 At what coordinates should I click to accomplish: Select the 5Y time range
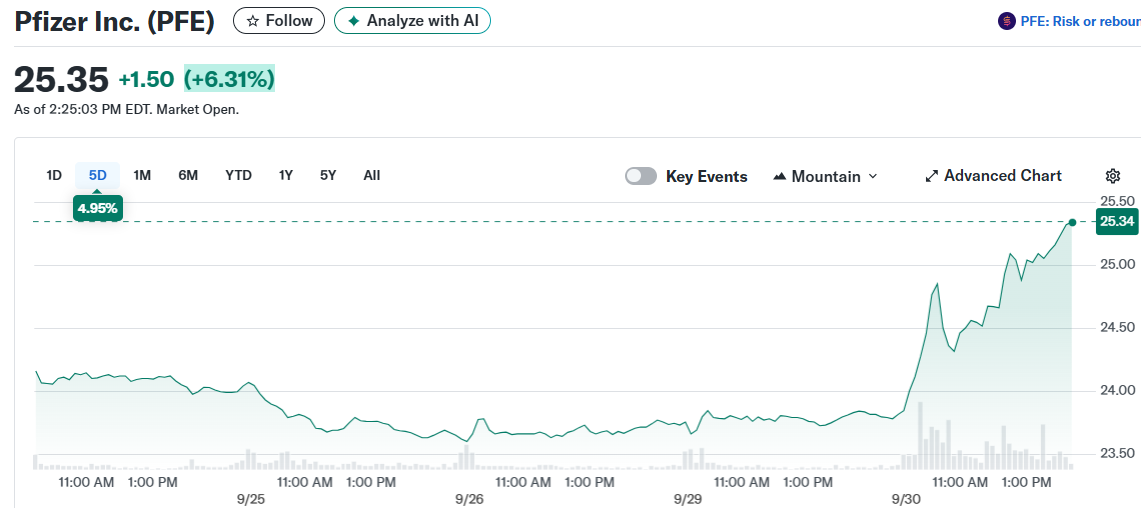pos(328,175)
